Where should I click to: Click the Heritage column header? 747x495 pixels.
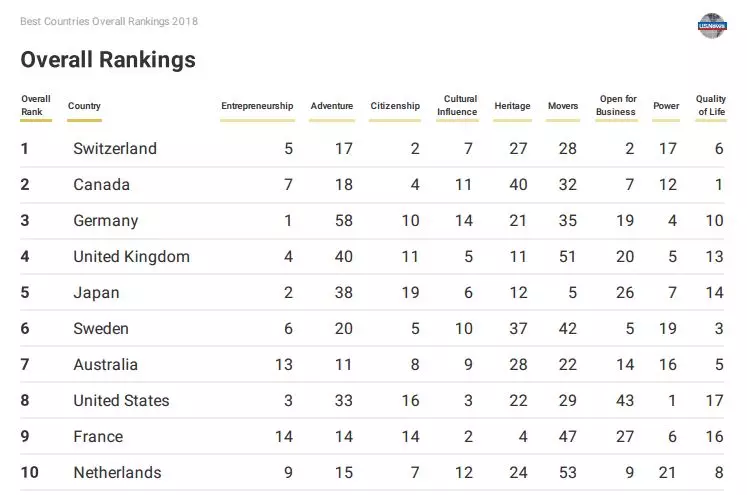(x=513, y=106)
